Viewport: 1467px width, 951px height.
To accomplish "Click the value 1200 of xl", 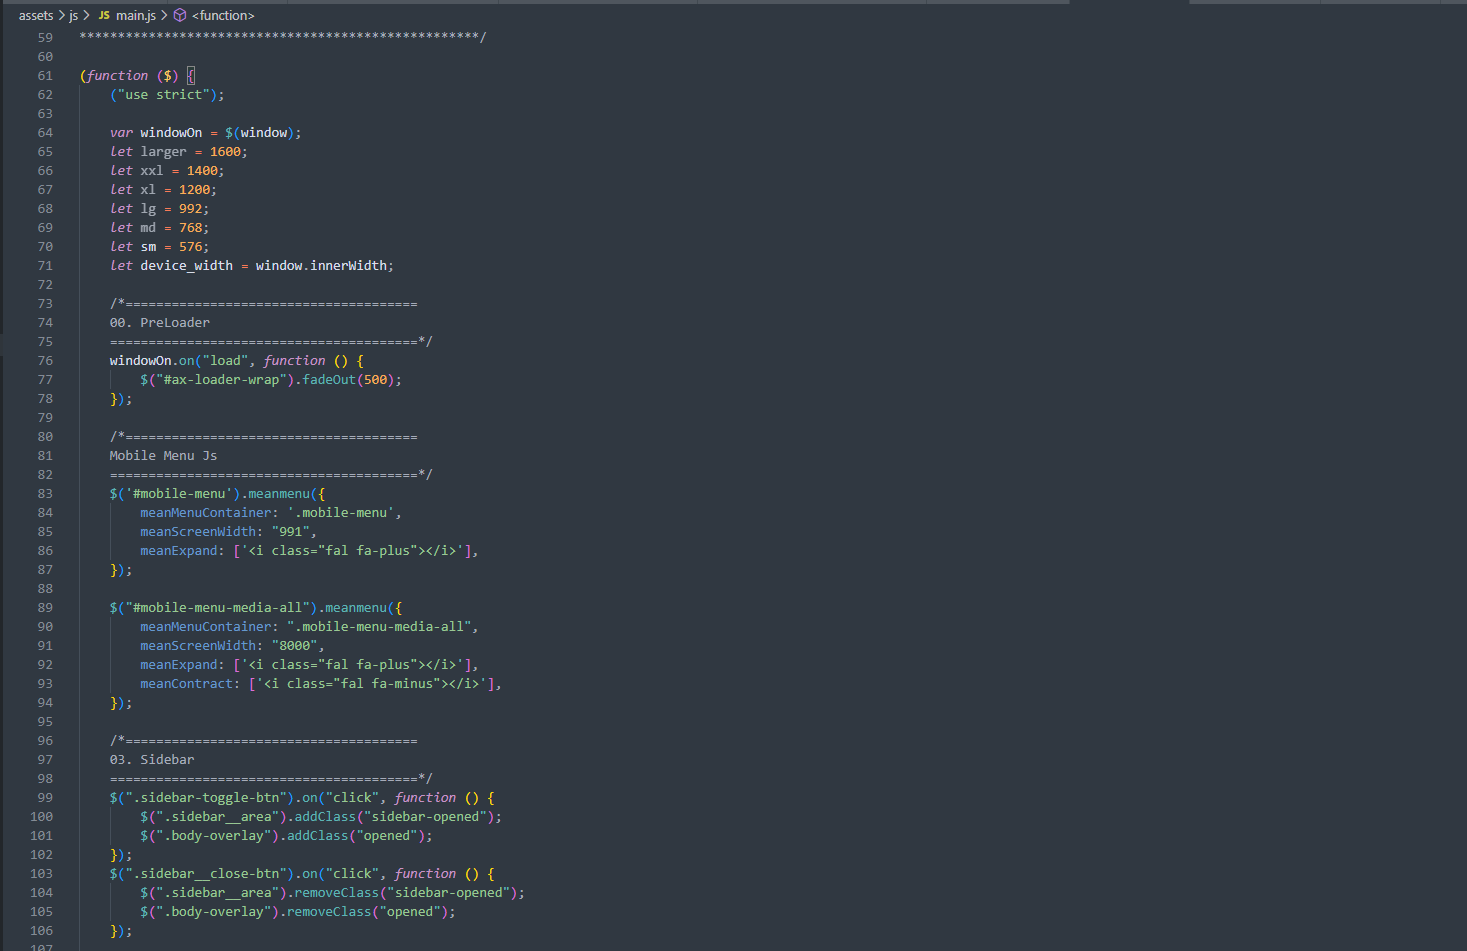I will pos(194,190).
